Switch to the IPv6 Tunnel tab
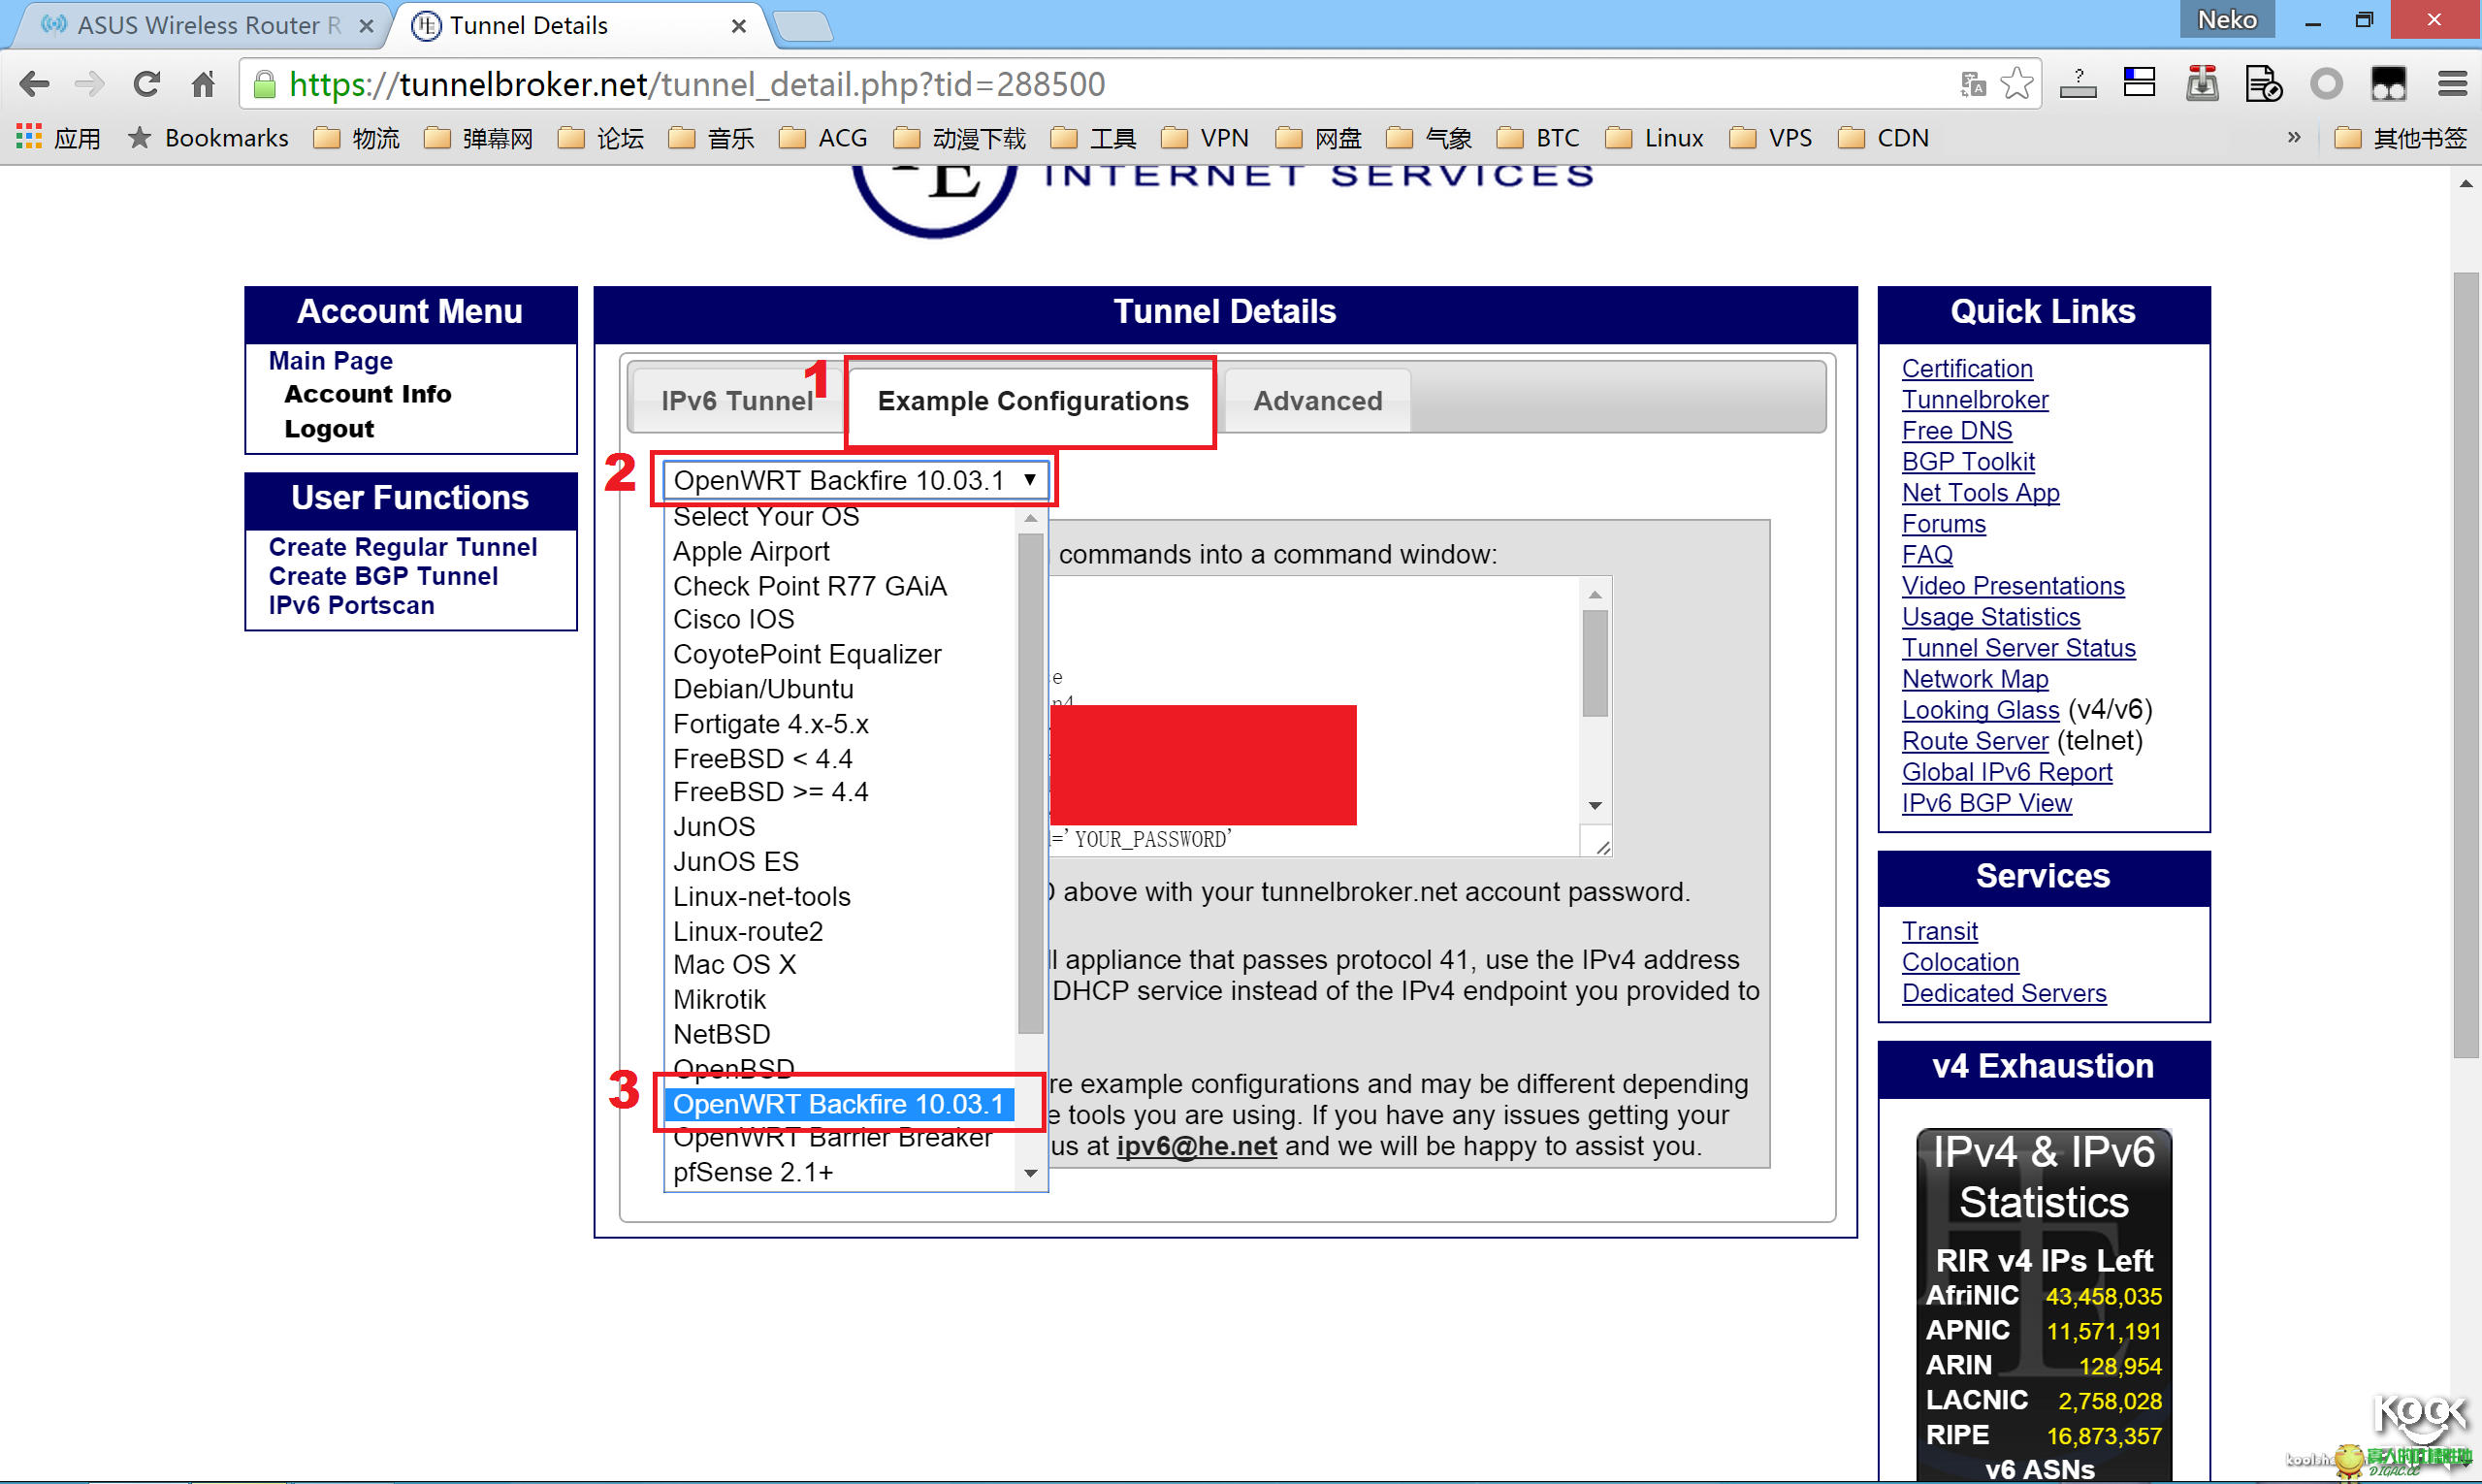Viewport: 2482px width, 1484px height. (x=737, y=401)
